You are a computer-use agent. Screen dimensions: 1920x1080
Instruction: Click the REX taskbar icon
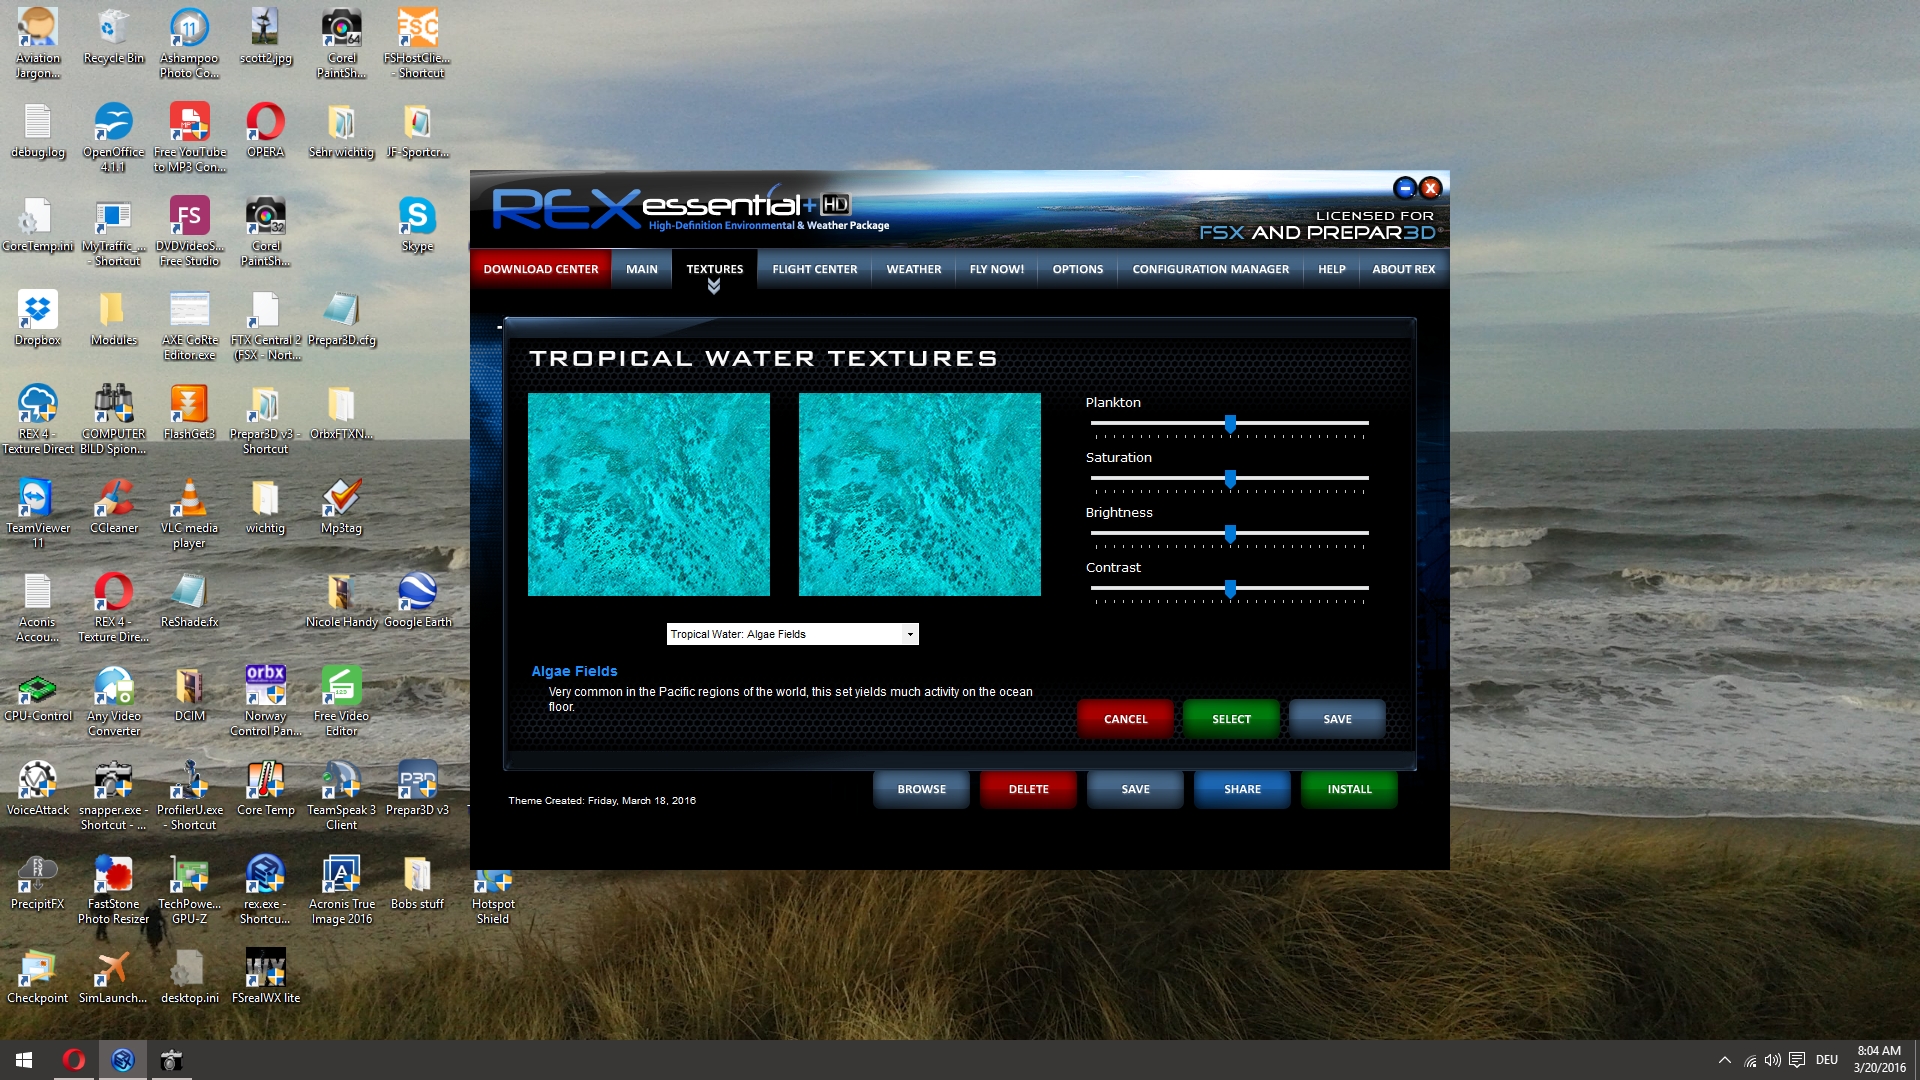click(123, 1060)
